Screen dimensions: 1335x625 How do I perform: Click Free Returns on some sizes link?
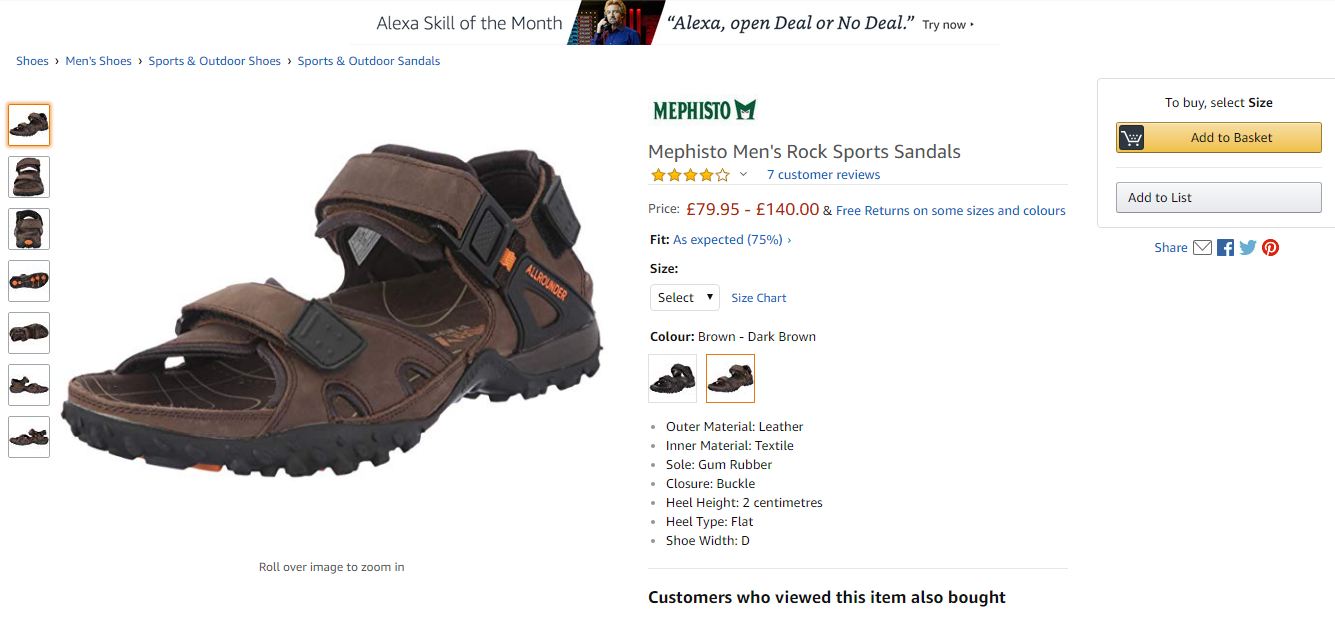(950, 211)
